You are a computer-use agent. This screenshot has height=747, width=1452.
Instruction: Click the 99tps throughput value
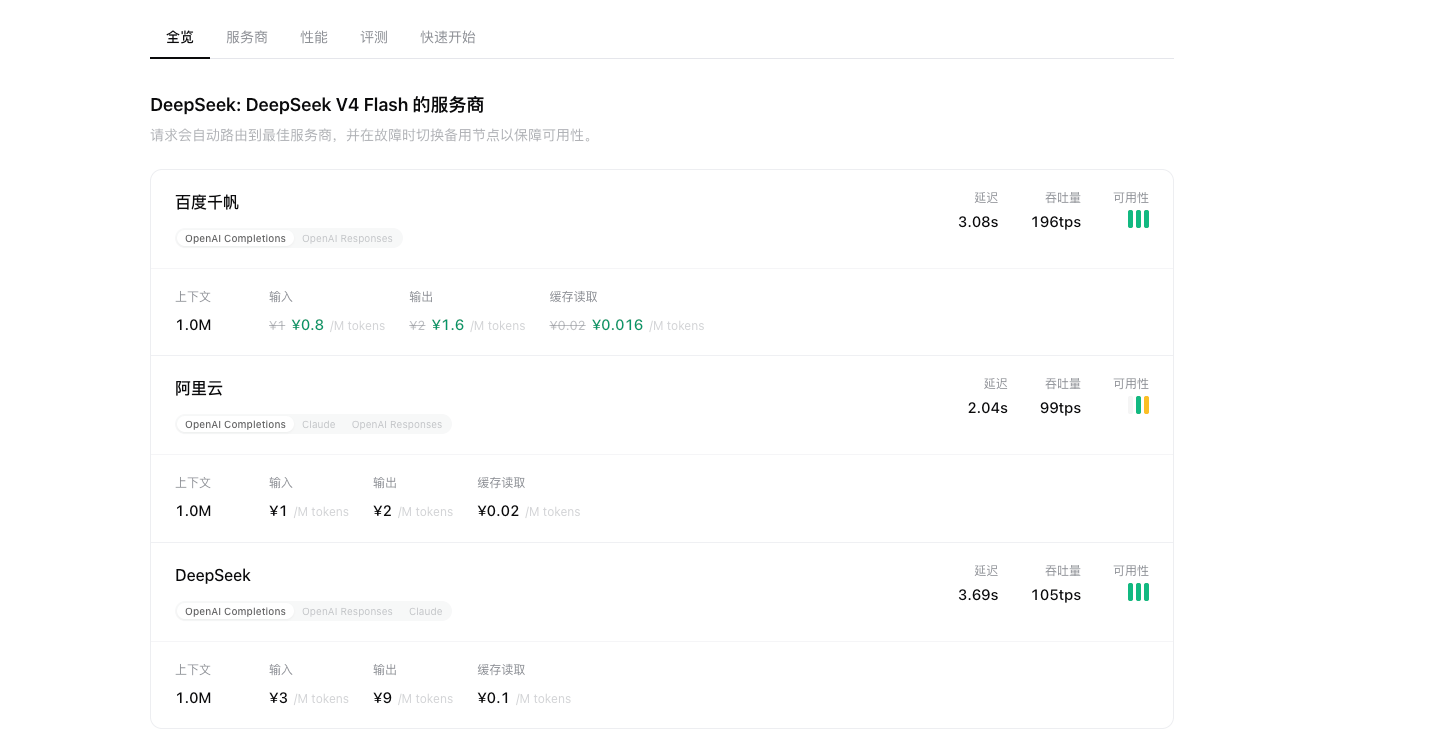point(1060,407)
